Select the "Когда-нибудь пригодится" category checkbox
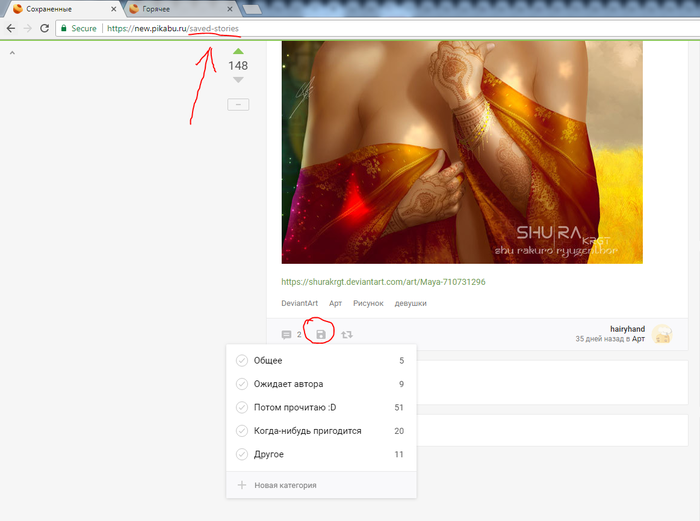This screenshot has width=700, height=521. point(241,431)
